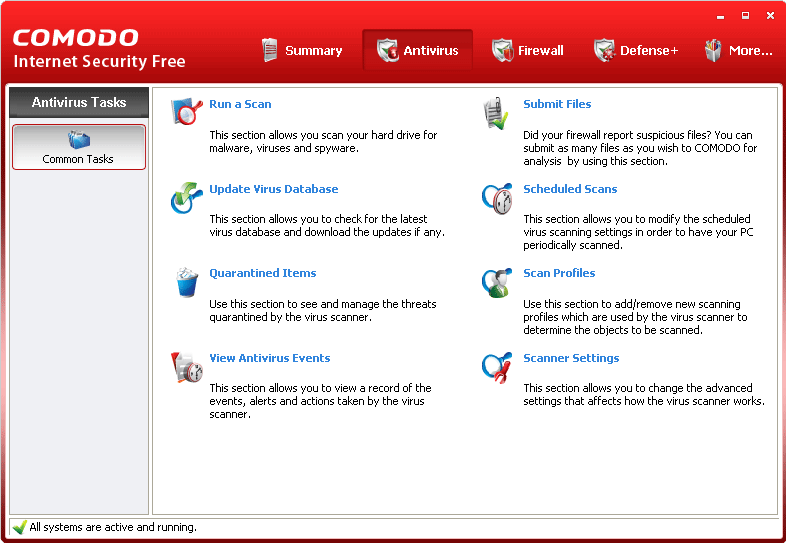Close the Comodo window
Viewport: 786px width, 543px height.
click(x=770, y=16)
